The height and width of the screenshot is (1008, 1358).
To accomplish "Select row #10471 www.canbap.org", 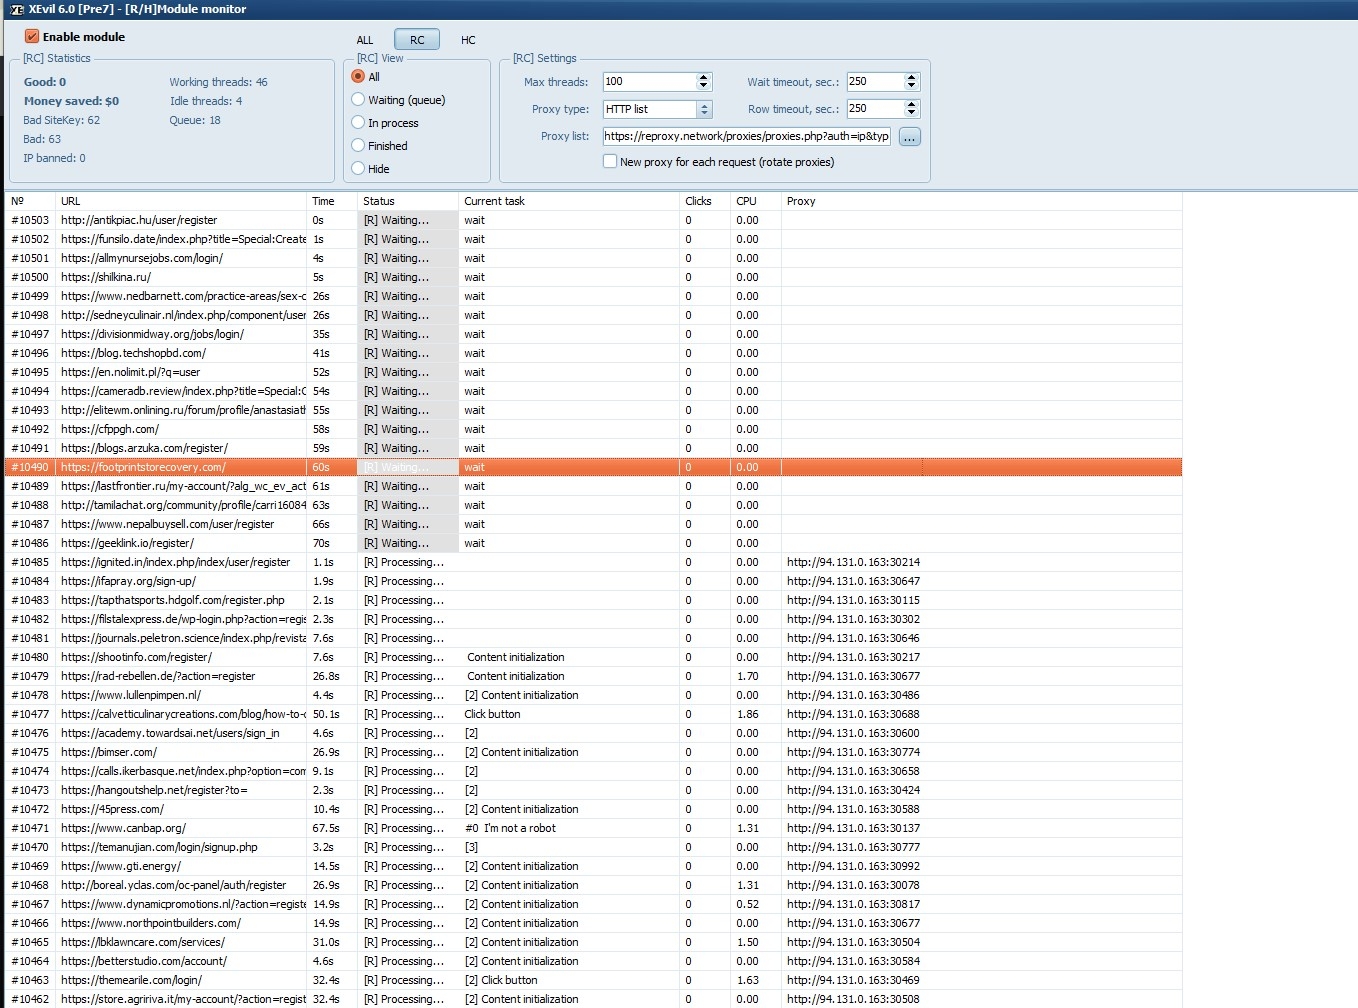I will pos(123,828).
